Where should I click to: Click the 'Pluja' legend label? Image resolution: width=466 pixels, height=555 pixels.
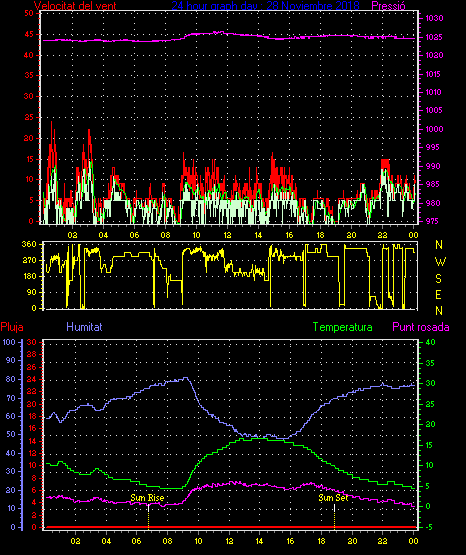(12, 327)
